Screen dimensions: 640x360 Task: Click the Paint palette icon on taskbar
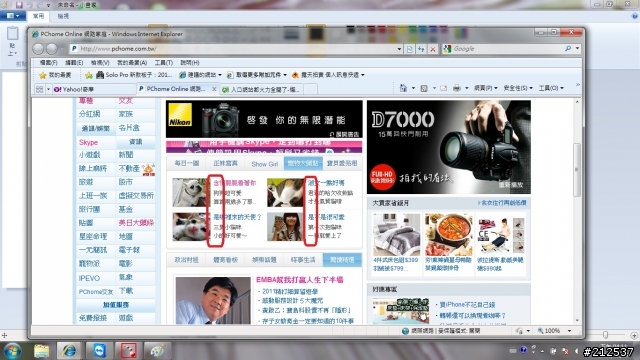pyautogui.click(x=158, y=350)
